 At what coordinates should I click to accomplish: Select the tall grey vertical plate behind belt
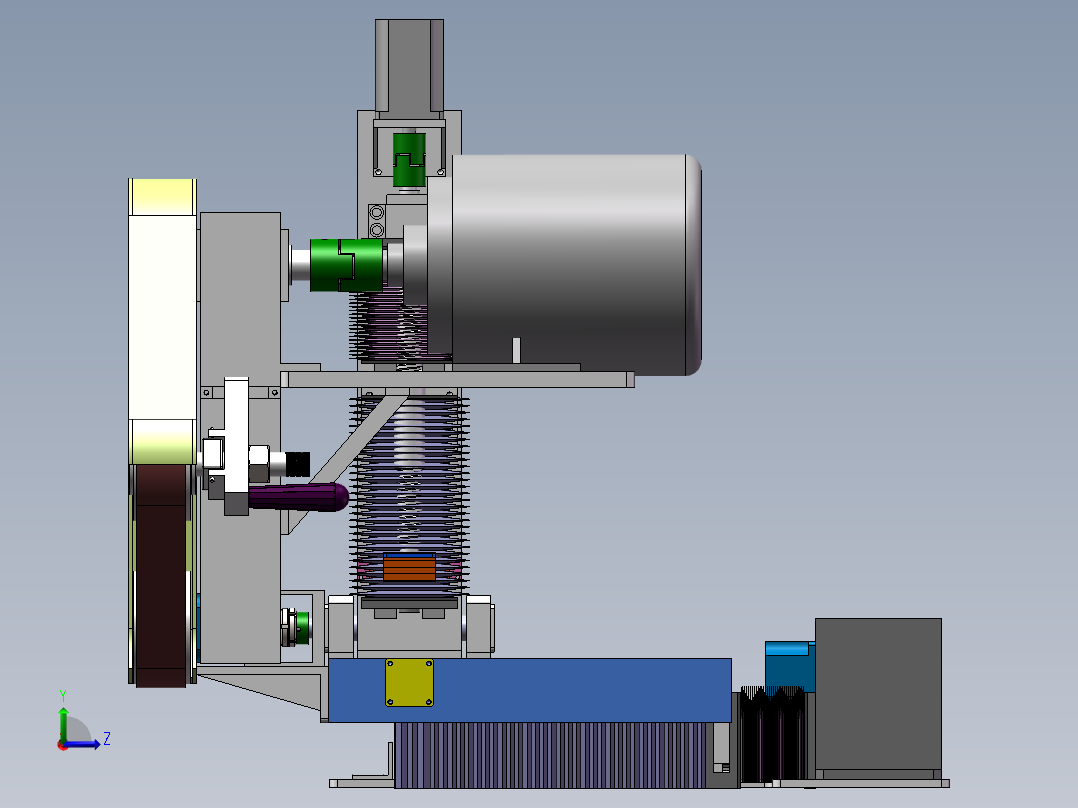(240, 437)
